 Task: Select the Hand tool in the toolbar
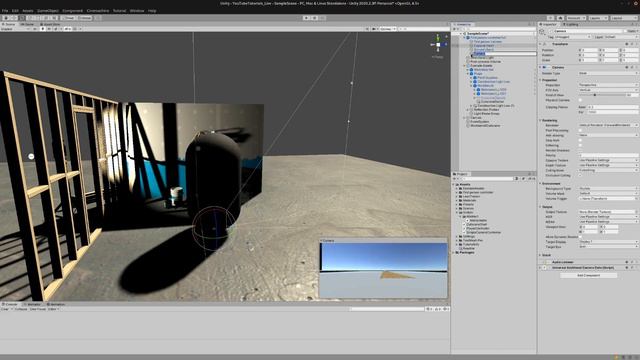(5, 18)
